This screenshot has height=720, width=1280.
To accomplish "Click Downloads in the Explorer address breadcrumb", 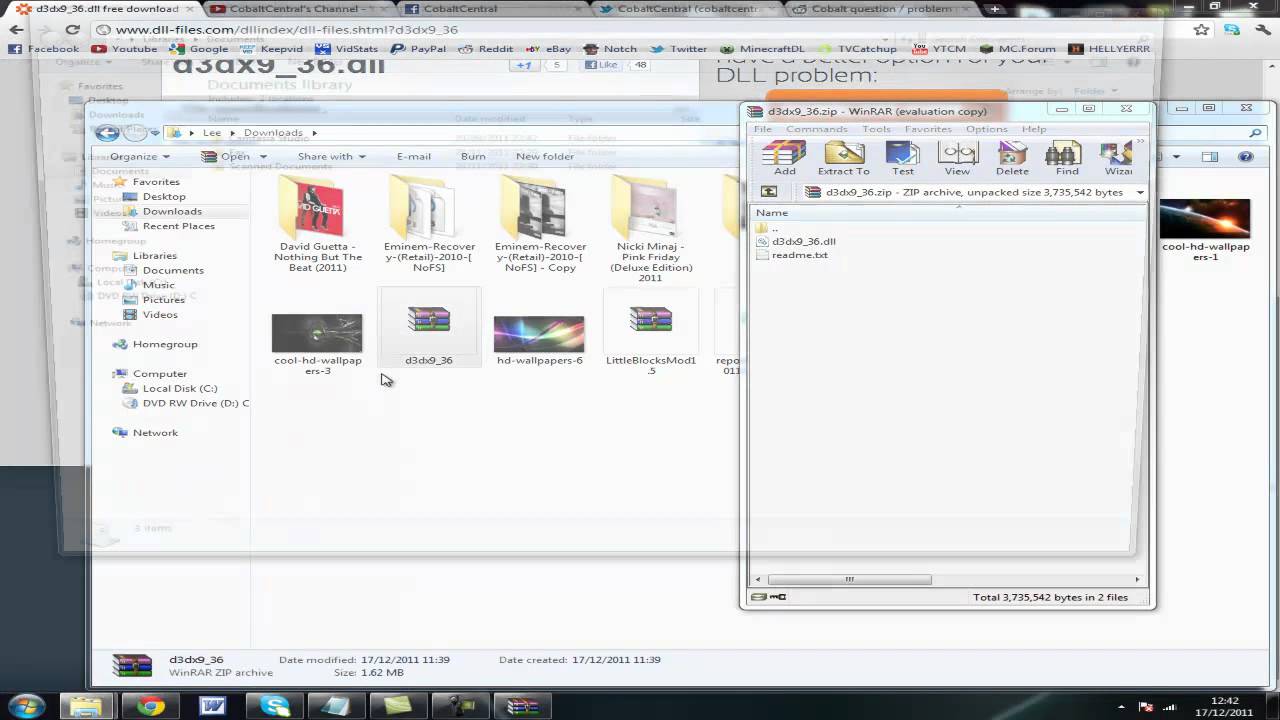I will click(x=273, y=132).
